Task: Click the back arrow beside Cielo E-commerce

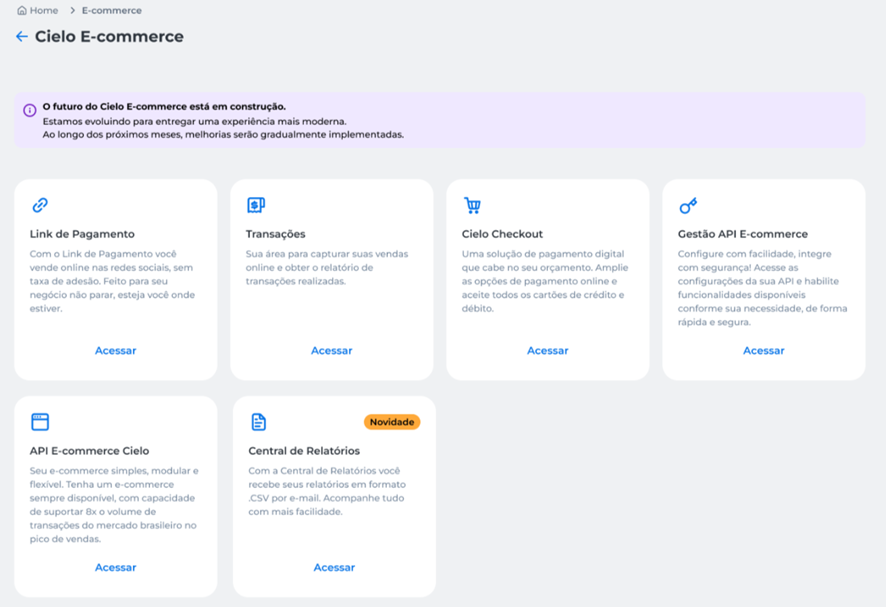Action: (21, 37)
